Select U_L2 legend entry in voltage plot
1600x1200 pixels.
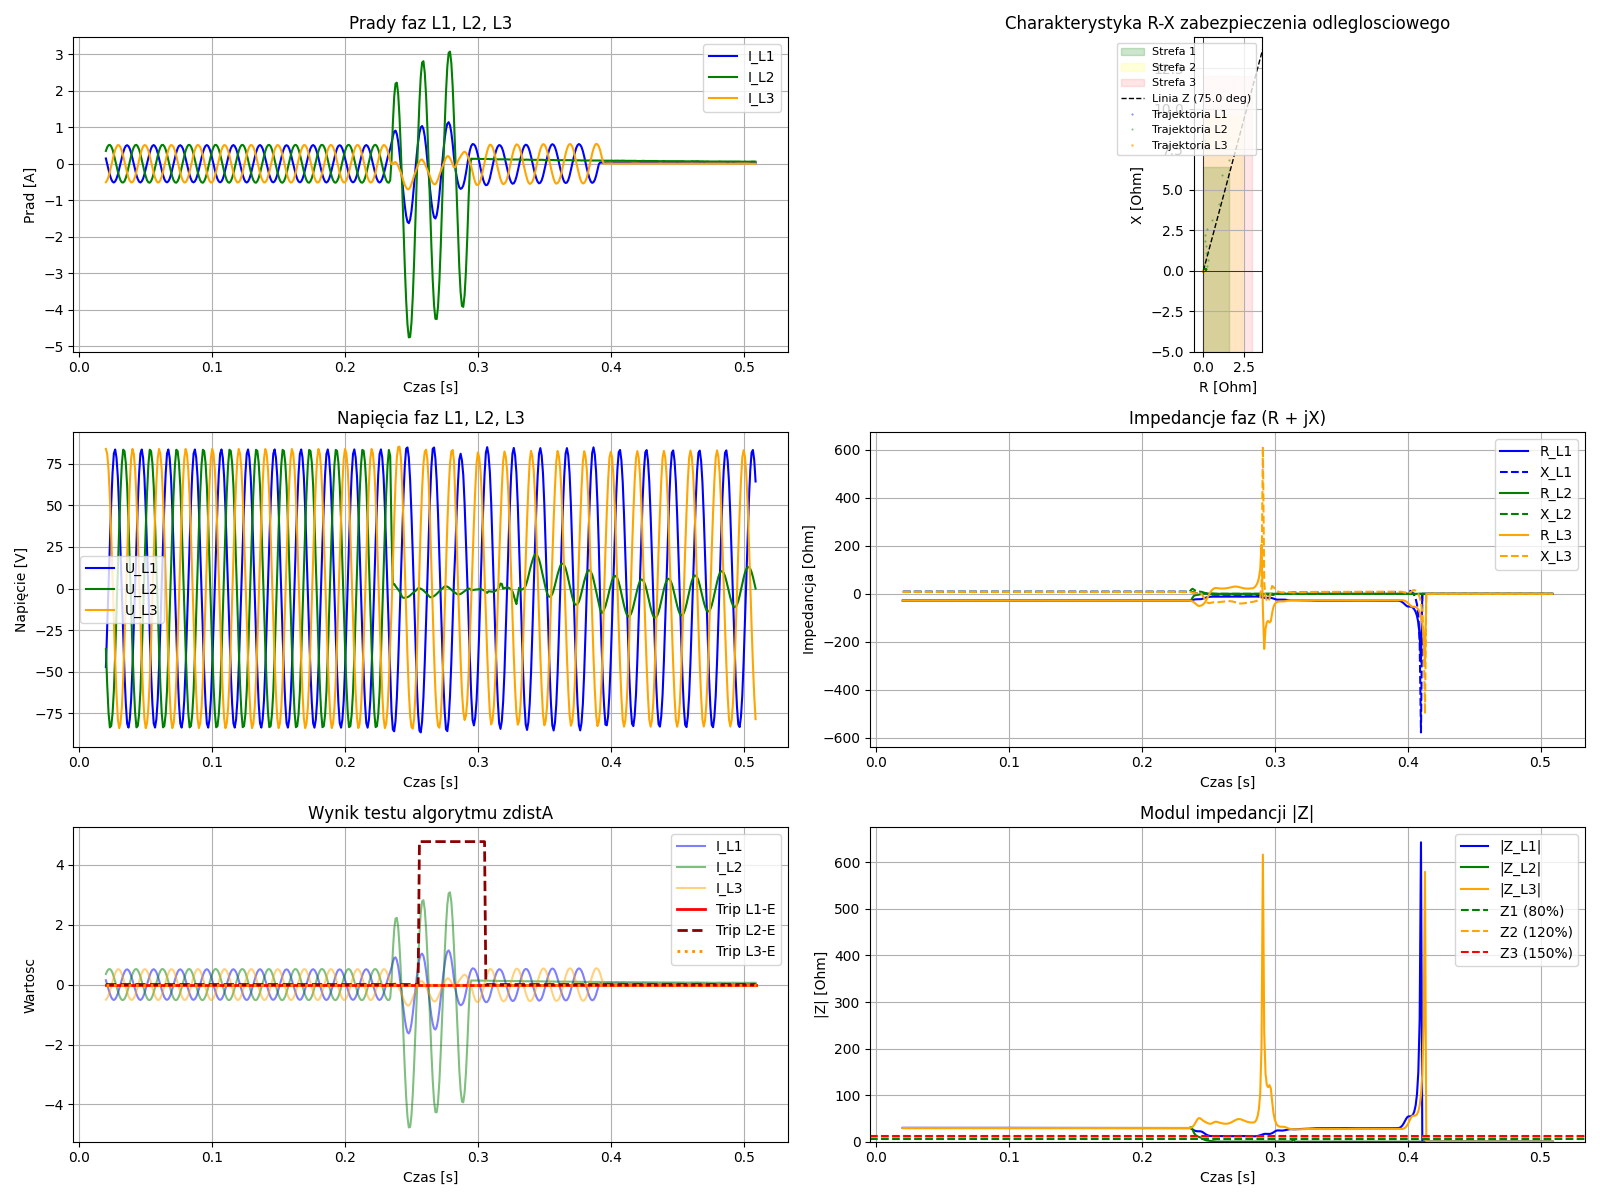pos(141,589)
